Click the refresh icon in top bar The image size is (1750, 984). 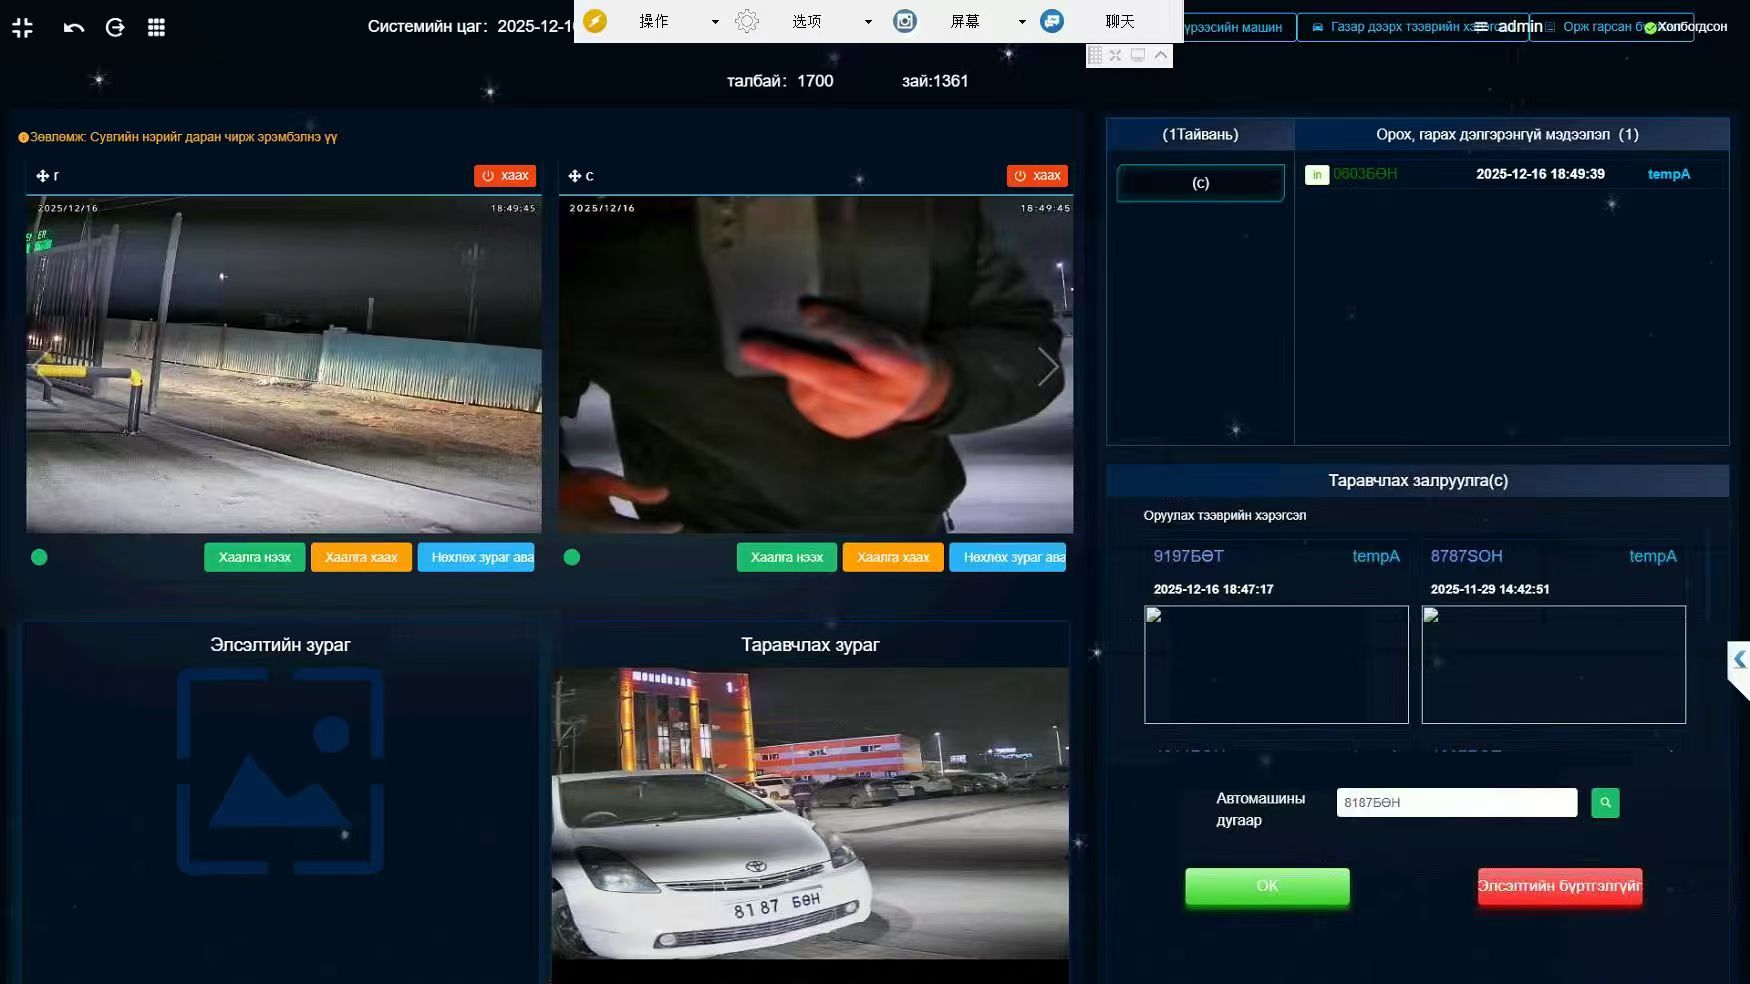[x=115, y=28]
